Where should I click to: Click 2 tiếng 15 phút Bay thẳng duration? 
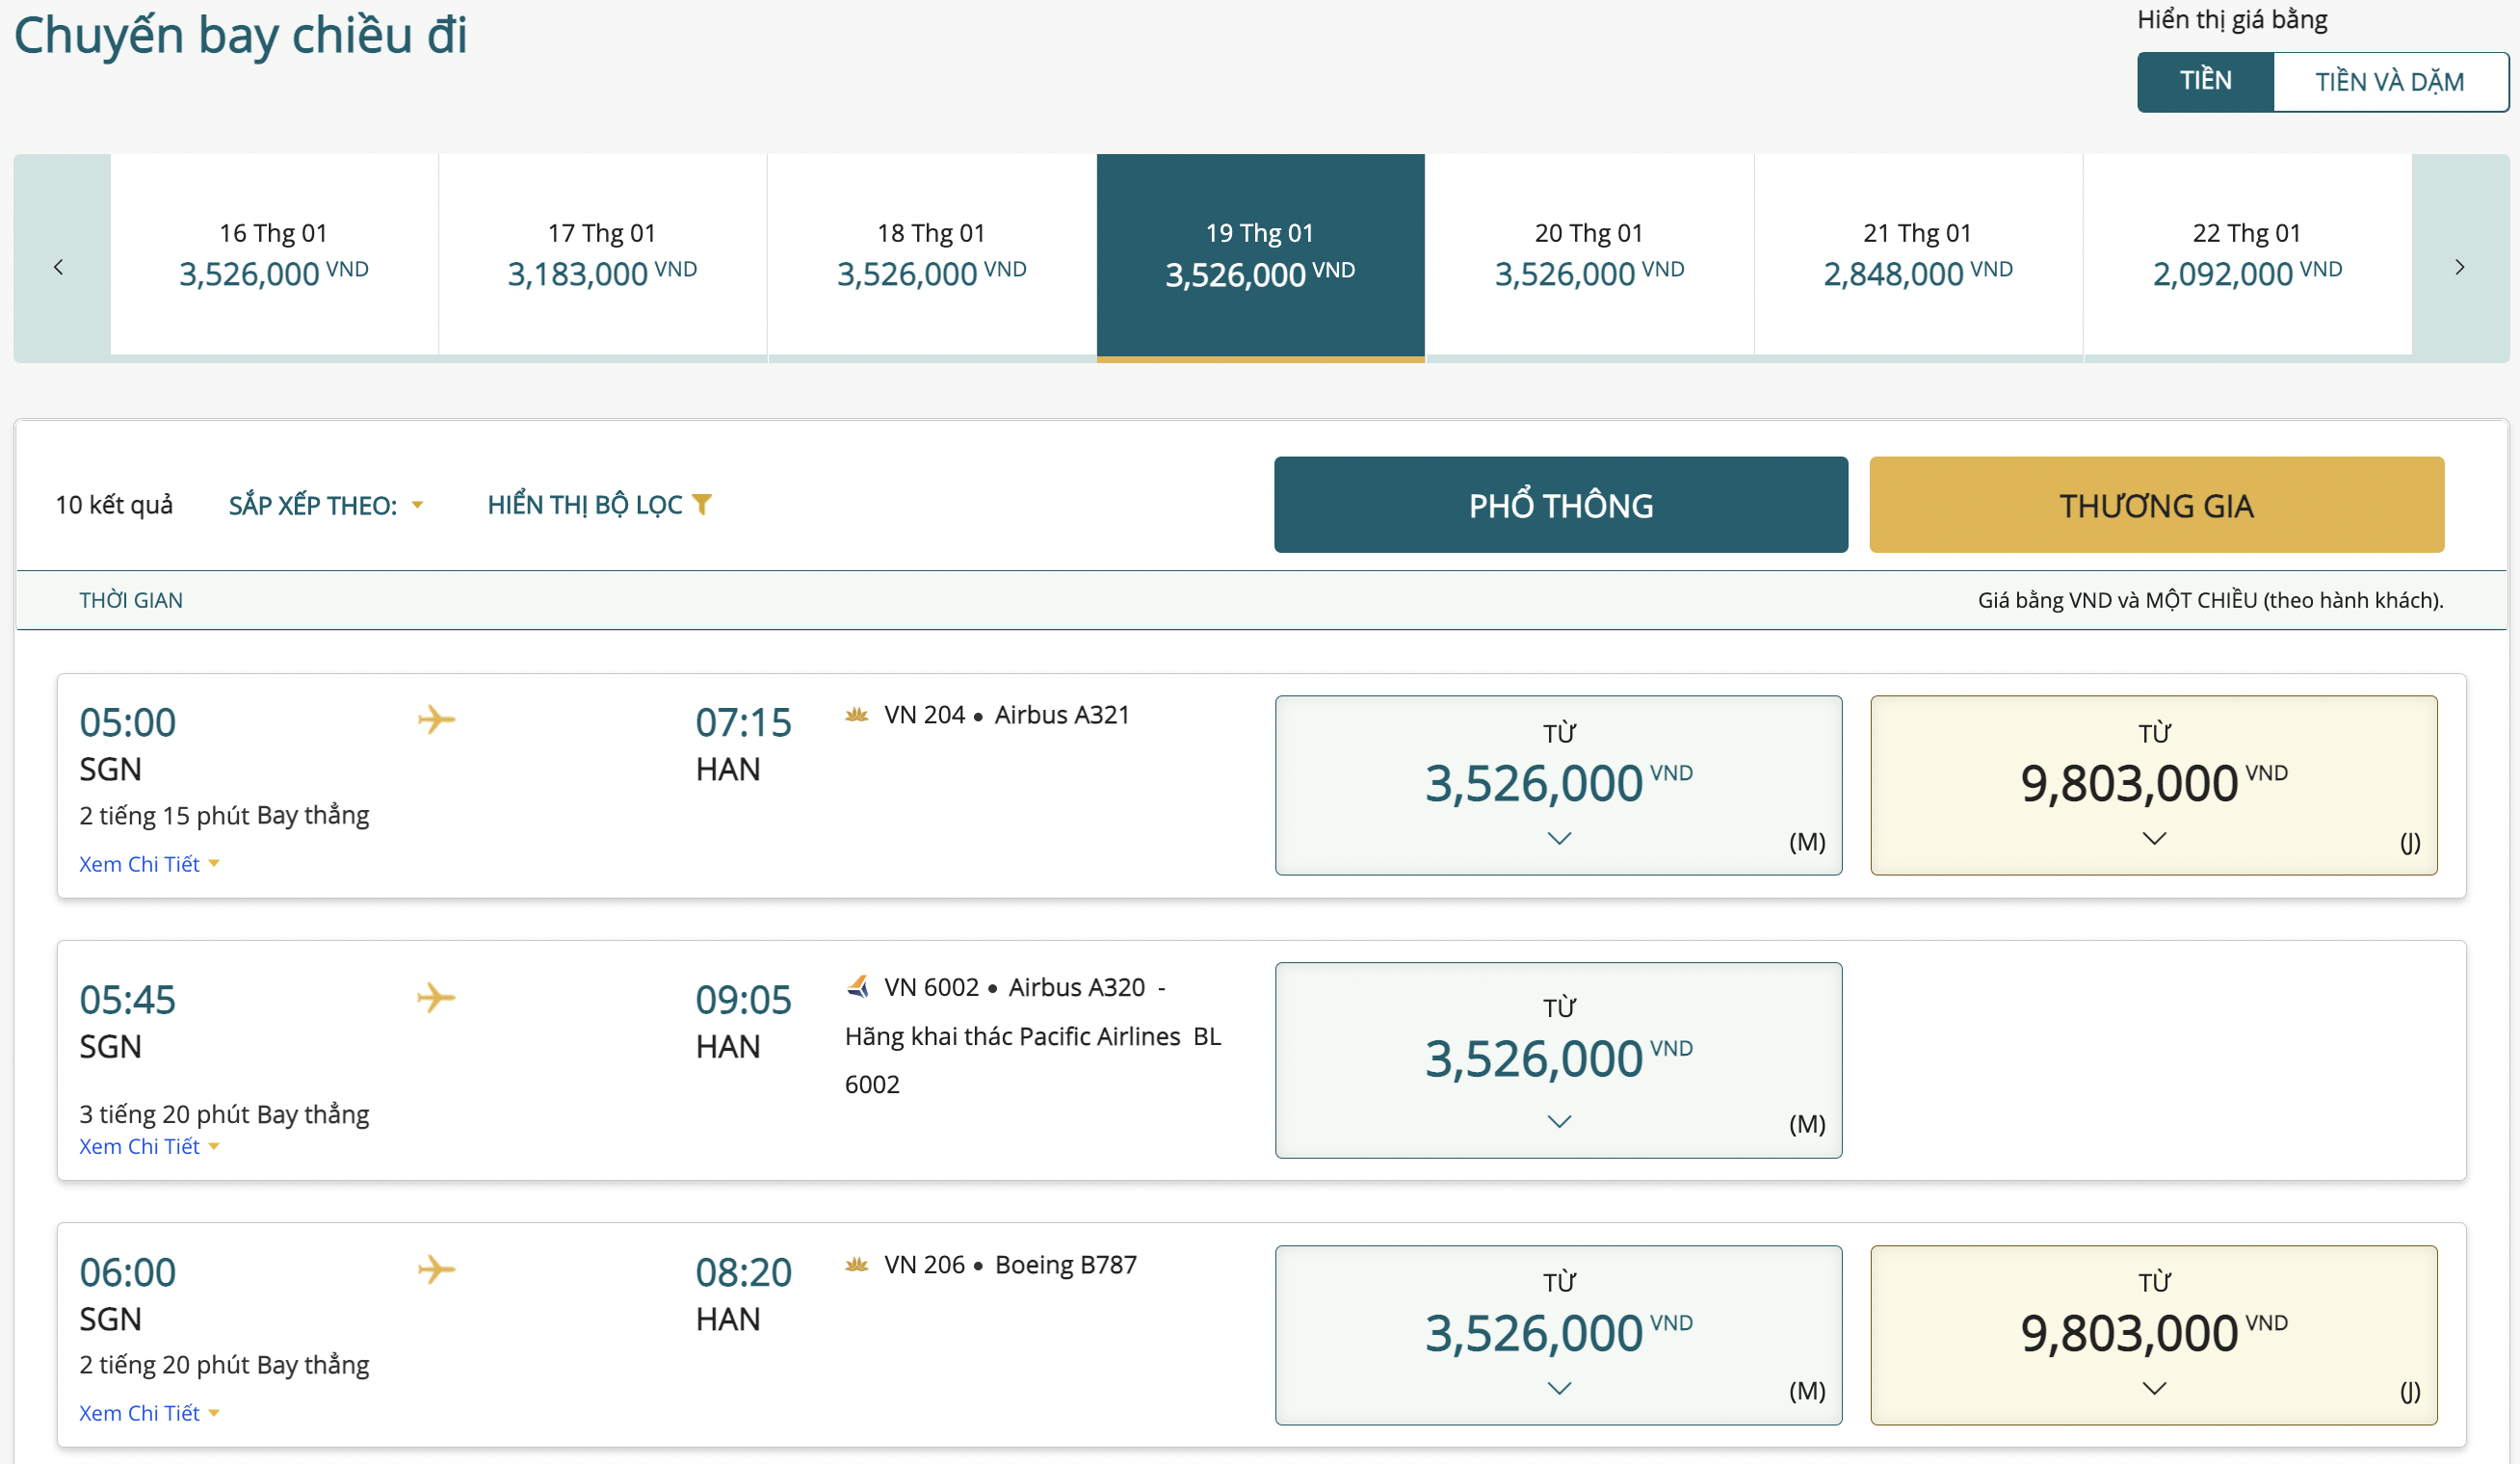[224, 815]
